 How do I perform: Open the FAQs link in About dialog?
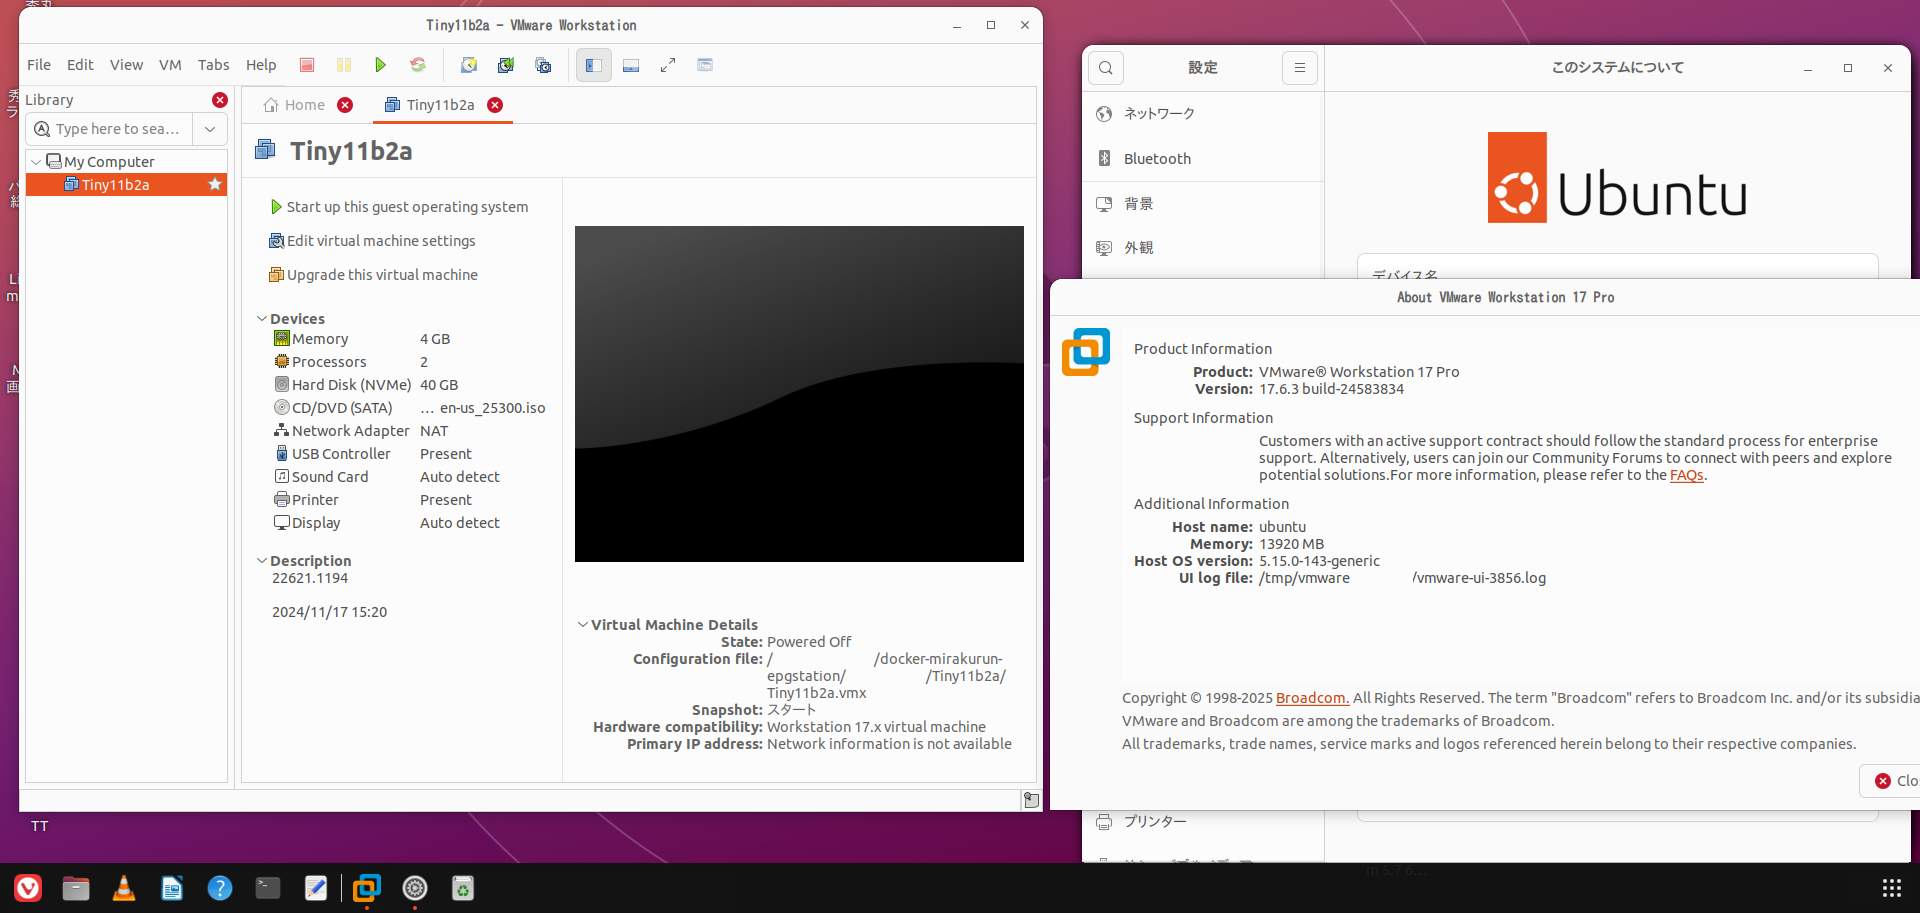coord(1686,475)
